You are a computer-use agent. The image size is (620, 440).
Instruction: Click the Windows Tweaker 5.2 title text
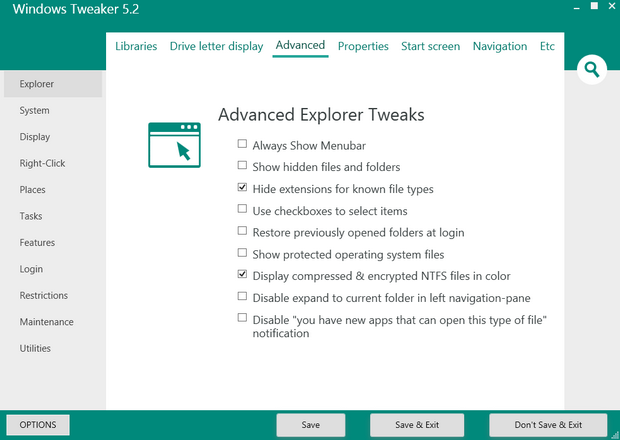click(76, 9)
